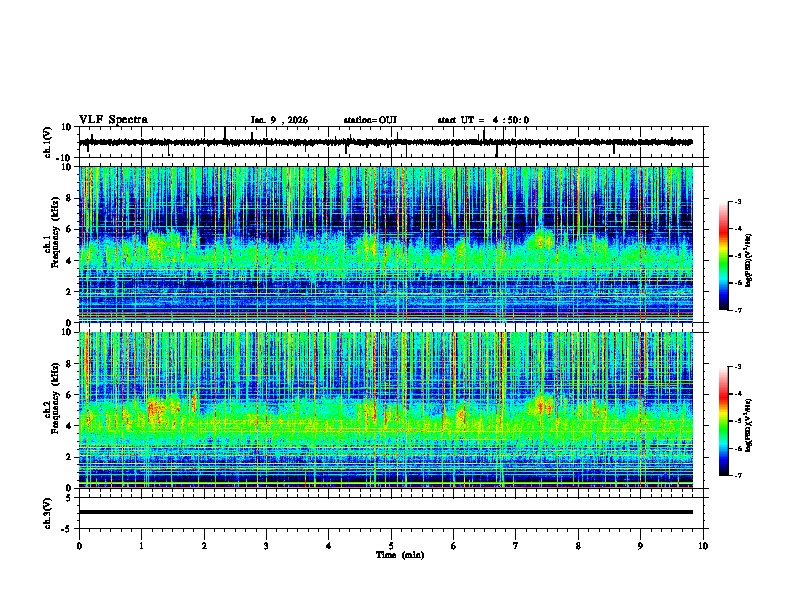Click the '-10' tick on the ch.1(V) axis

tap(65, 158)
